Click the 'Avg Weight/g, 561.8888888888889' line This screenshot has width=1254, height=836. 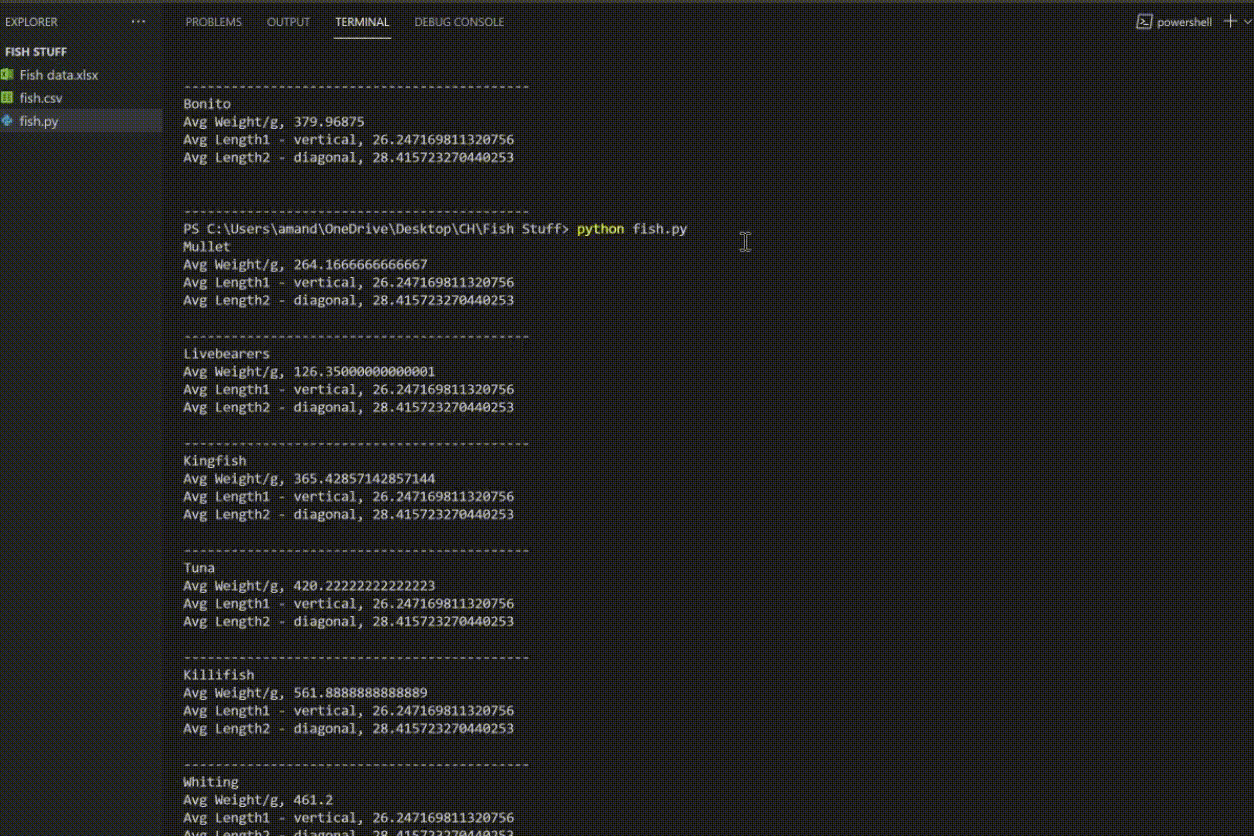pos(305,693)
